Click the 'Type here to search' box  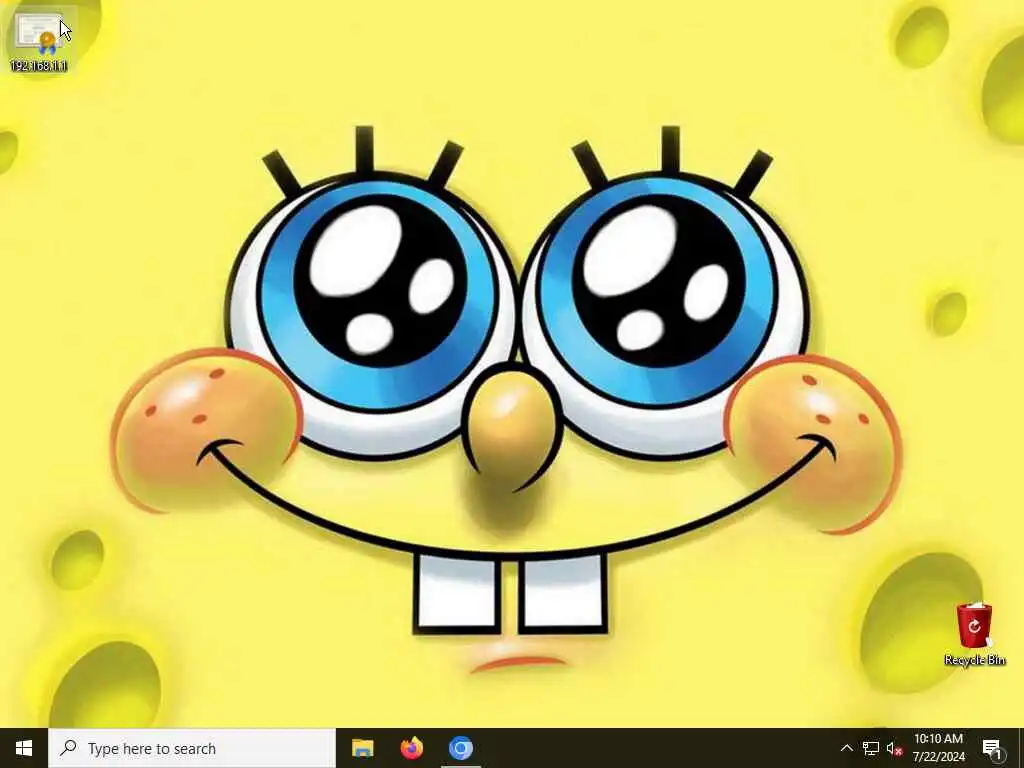192,748
